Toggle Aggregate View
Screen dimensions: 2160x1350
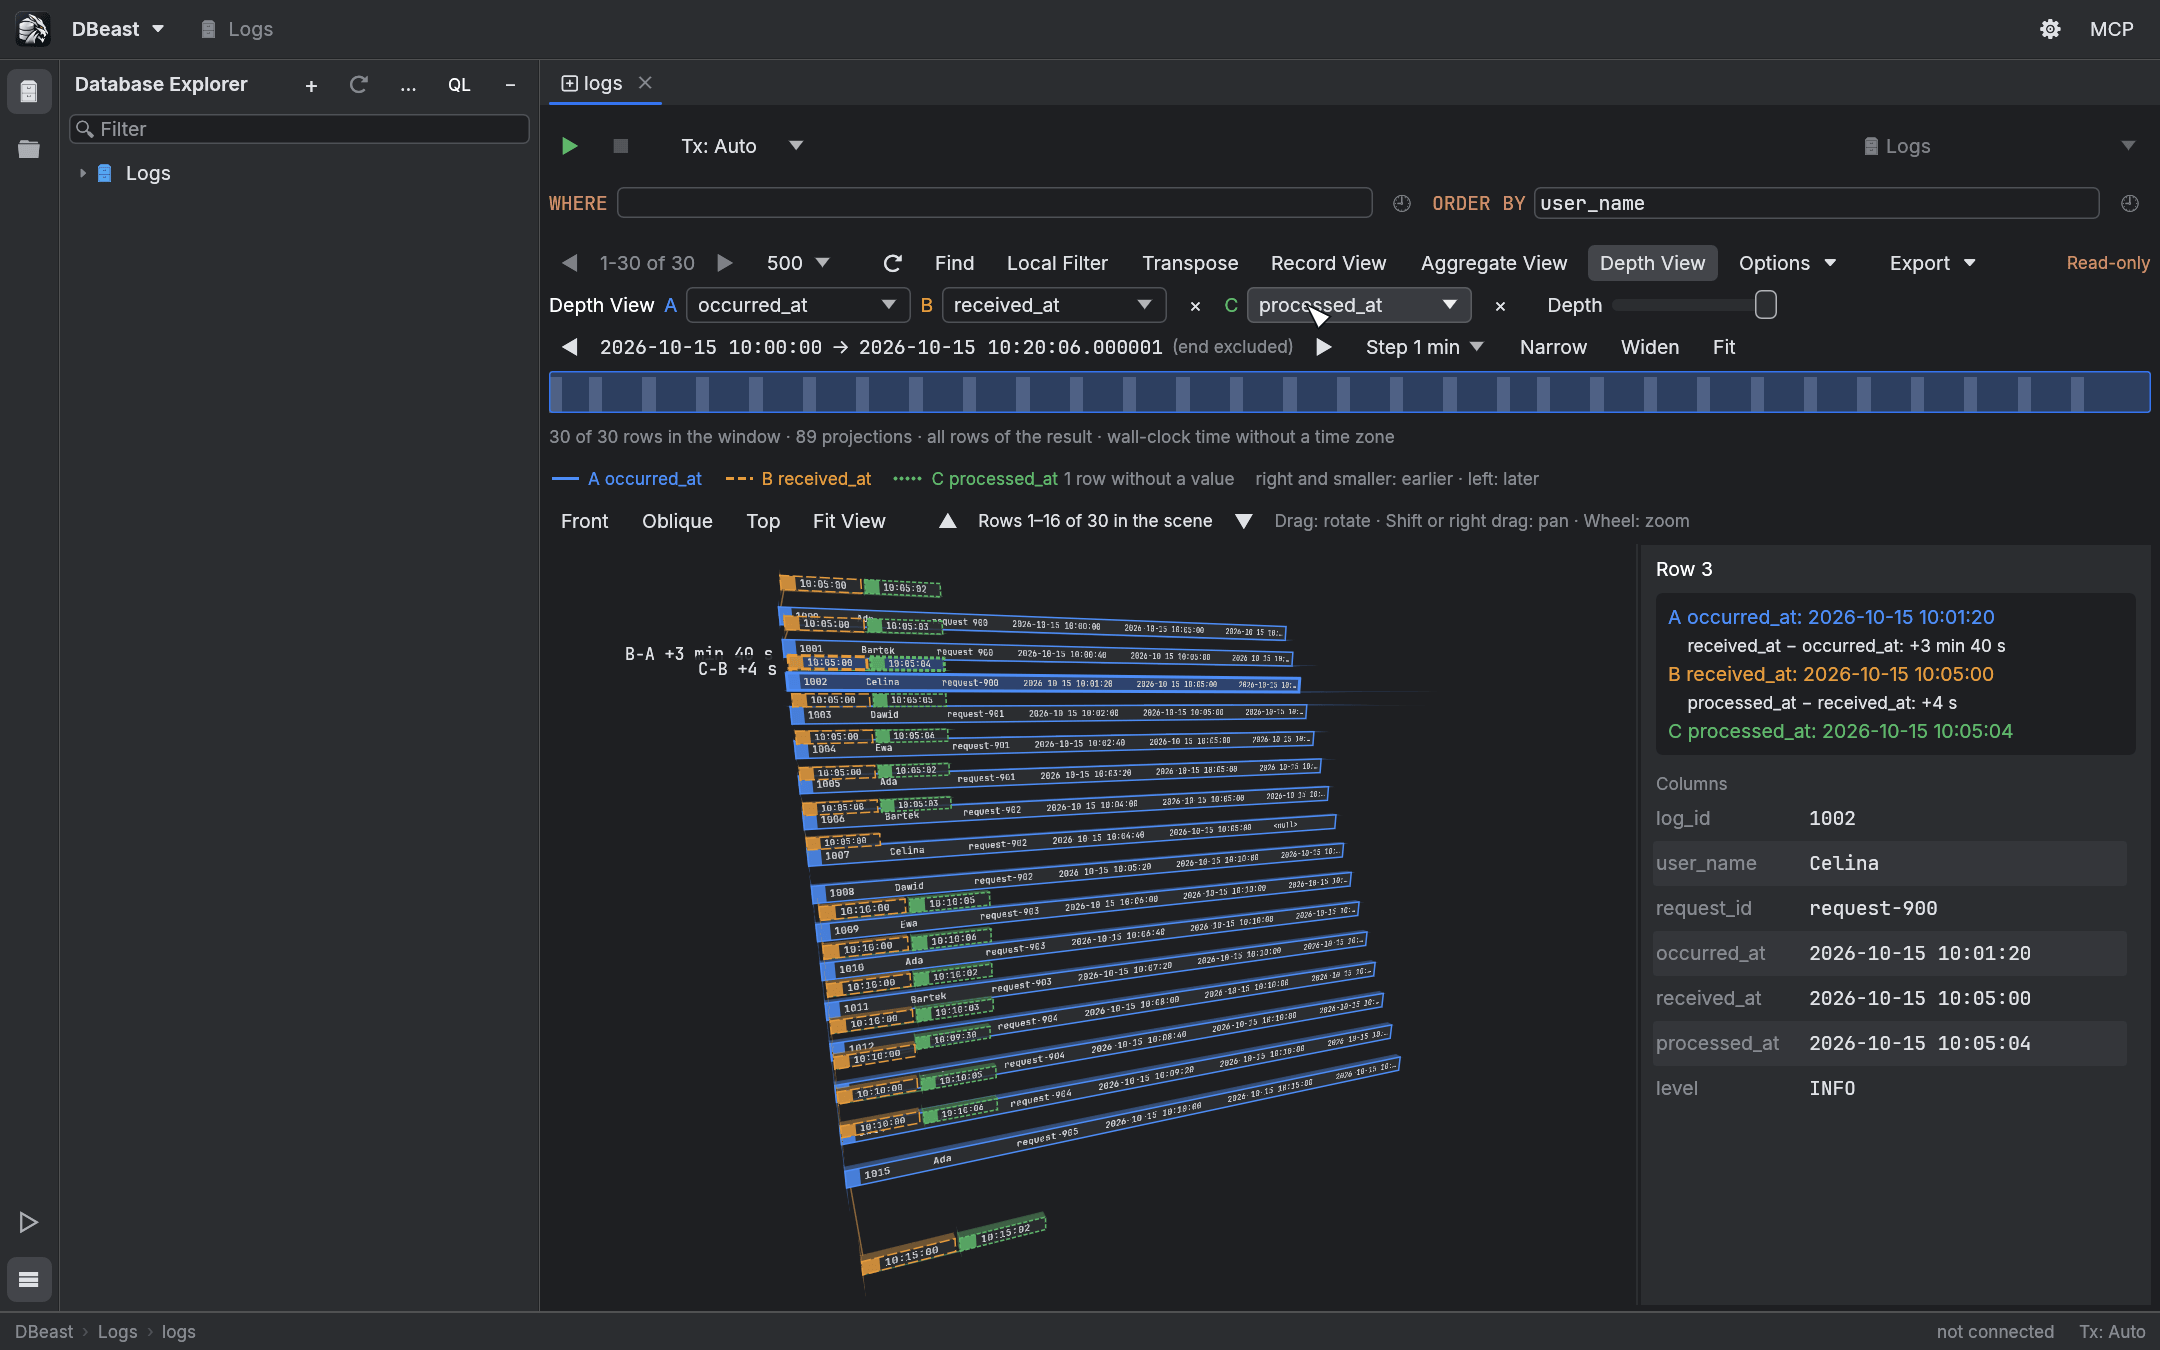click(1494, 263)
